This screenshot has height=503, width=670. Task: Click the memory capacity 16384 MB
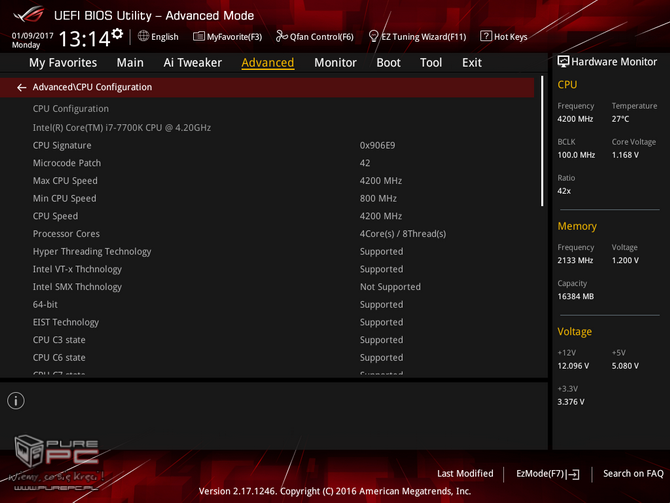click(x=576, y=296)
